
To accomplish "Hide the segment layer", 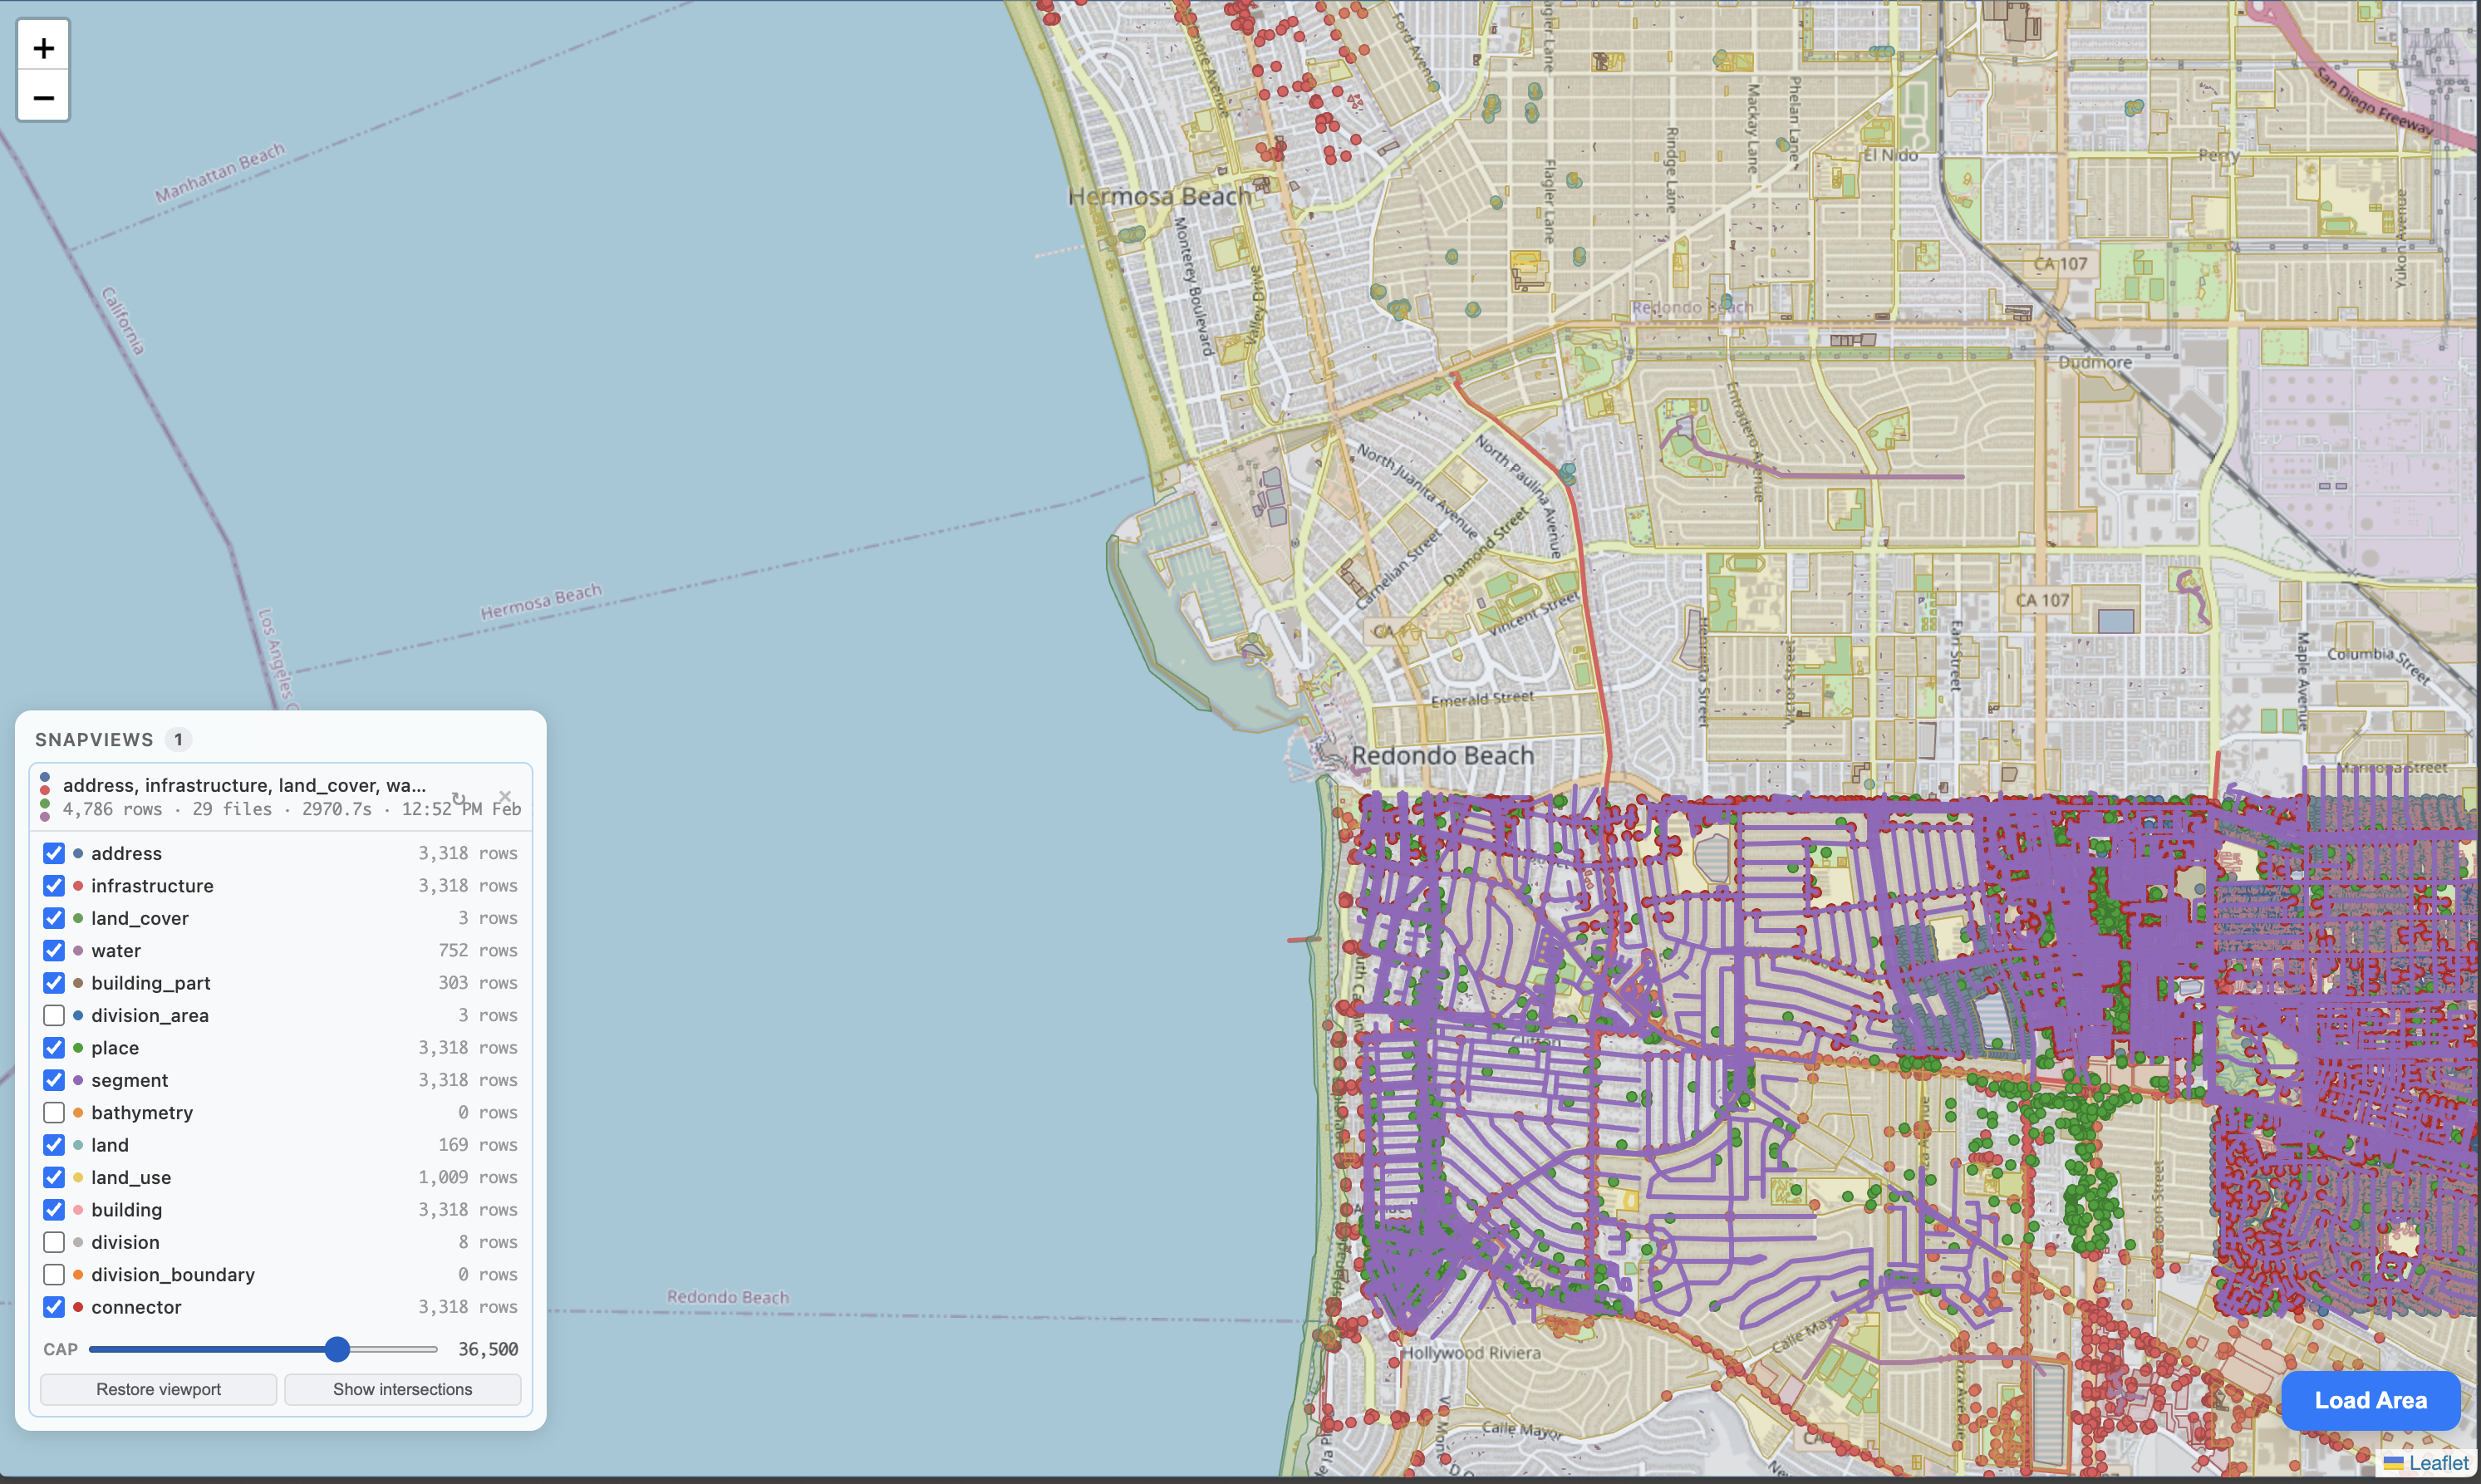I will click(x=54, y=1080).
